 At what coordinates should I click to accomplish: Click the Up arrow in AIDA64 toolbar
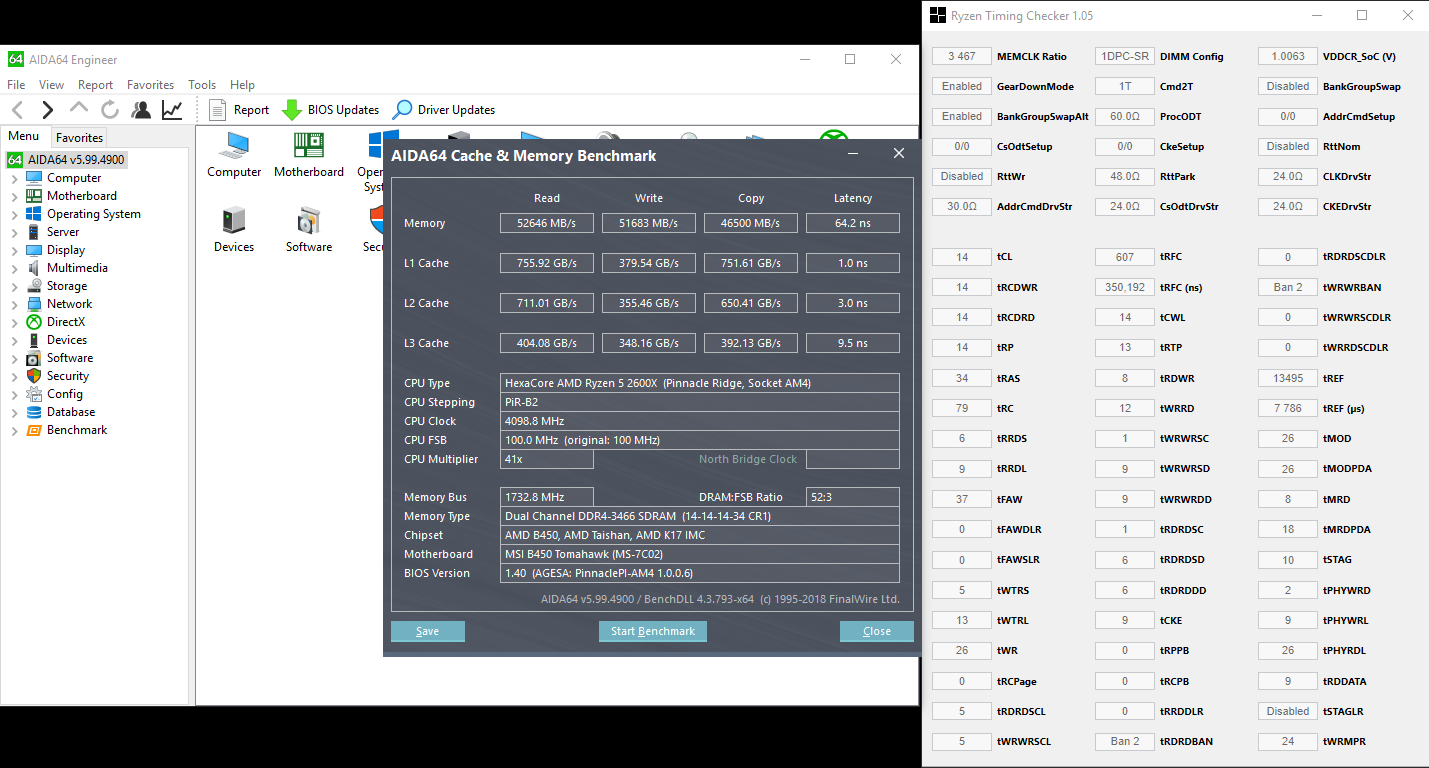79,108
